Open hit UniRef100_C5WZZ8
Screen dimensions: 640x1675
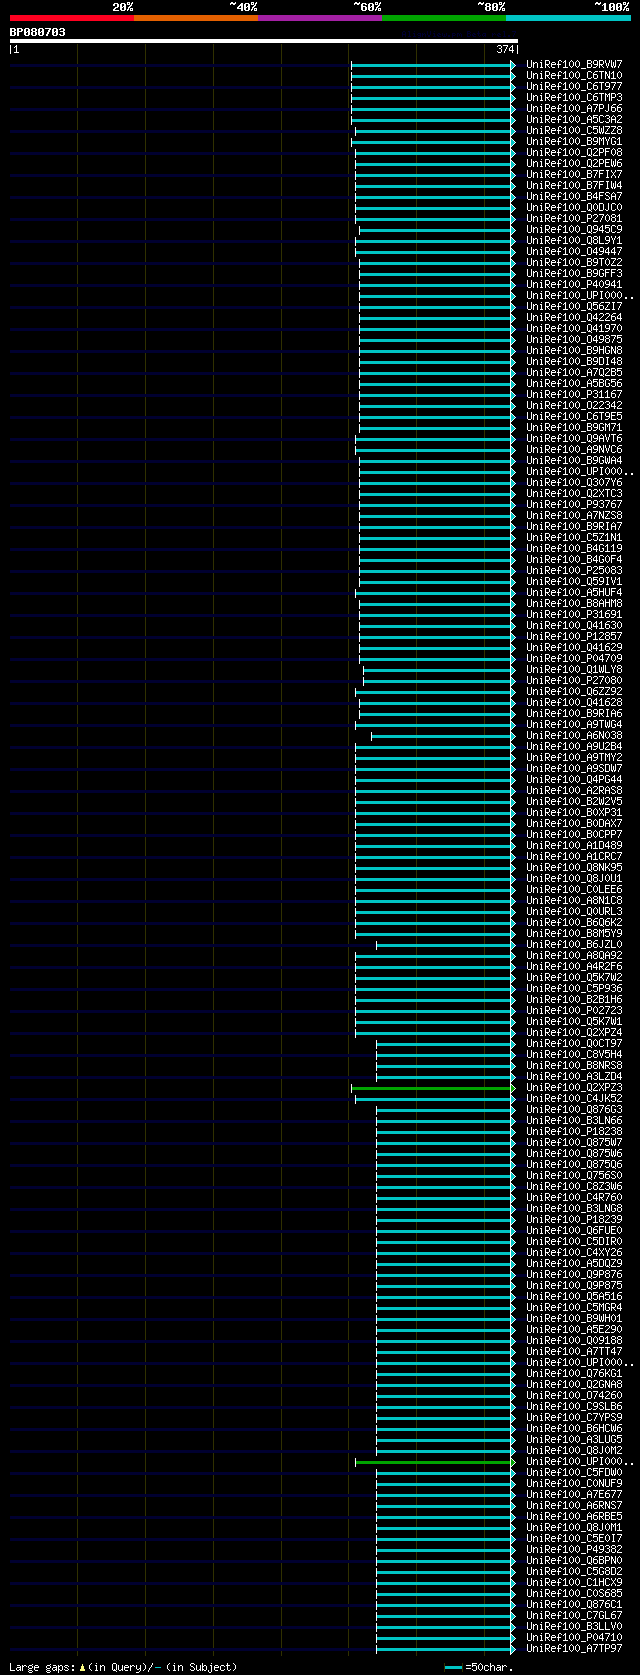(574, 131)
